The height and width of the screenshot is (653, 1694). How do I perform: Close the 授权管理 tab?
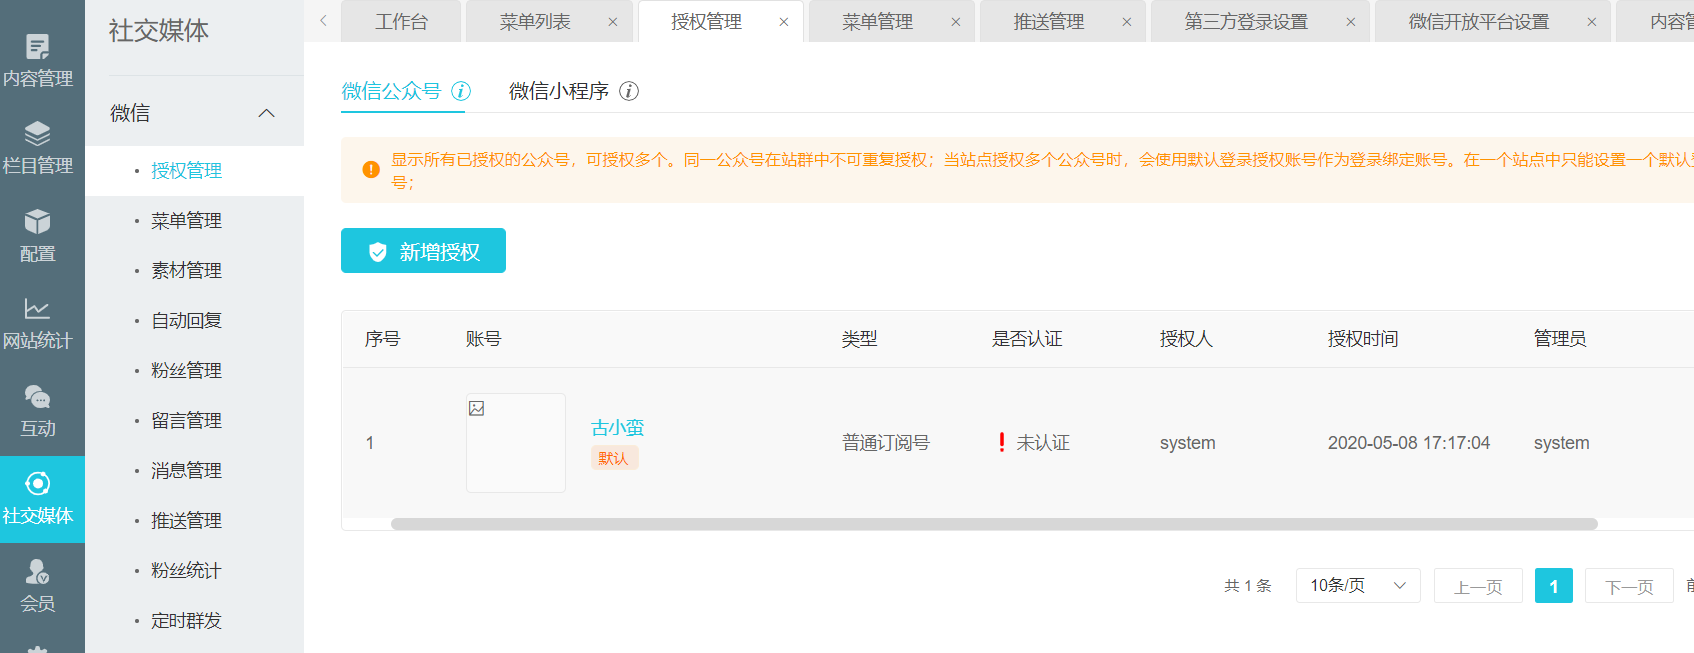click(784, 22)
